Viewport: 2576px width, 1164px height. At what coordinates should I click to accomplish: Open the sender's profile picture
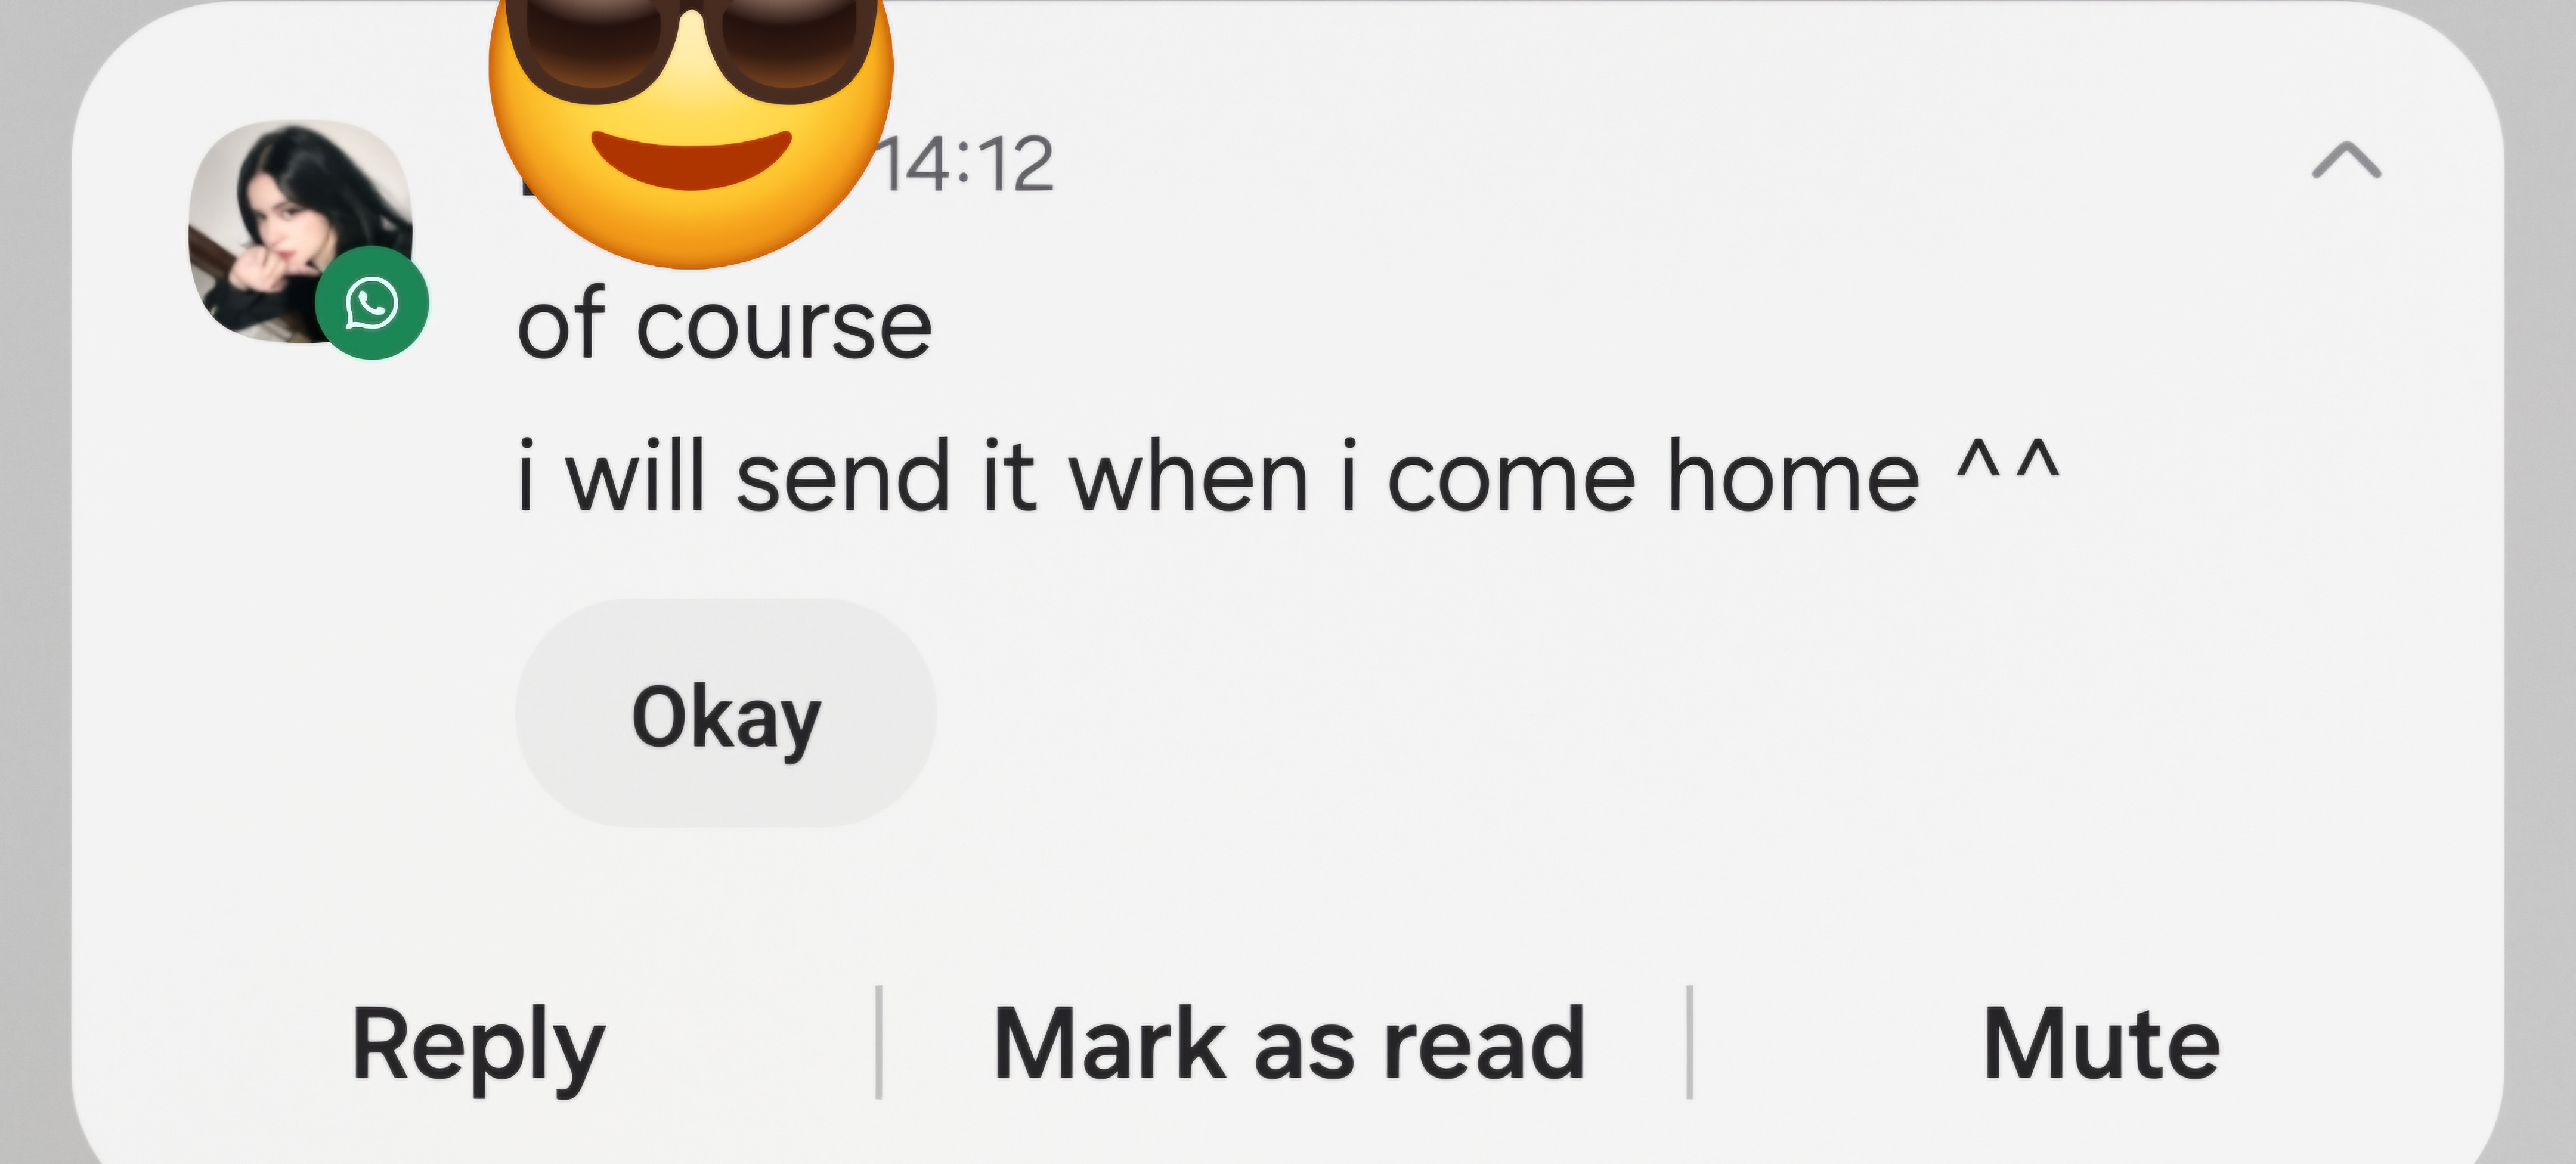pos(301,232)
